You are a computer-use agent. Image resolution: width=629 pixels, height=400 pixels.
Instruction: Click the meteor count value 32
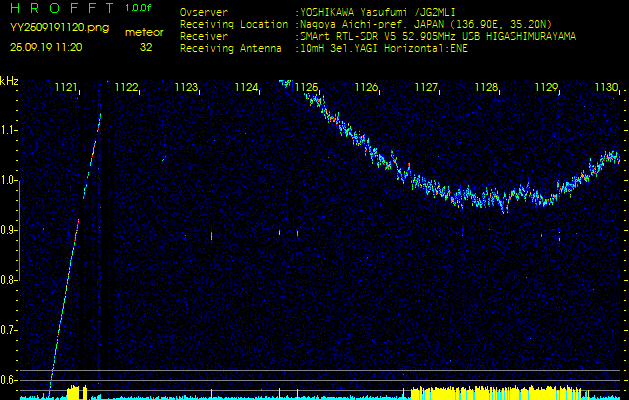click(146, 47)
